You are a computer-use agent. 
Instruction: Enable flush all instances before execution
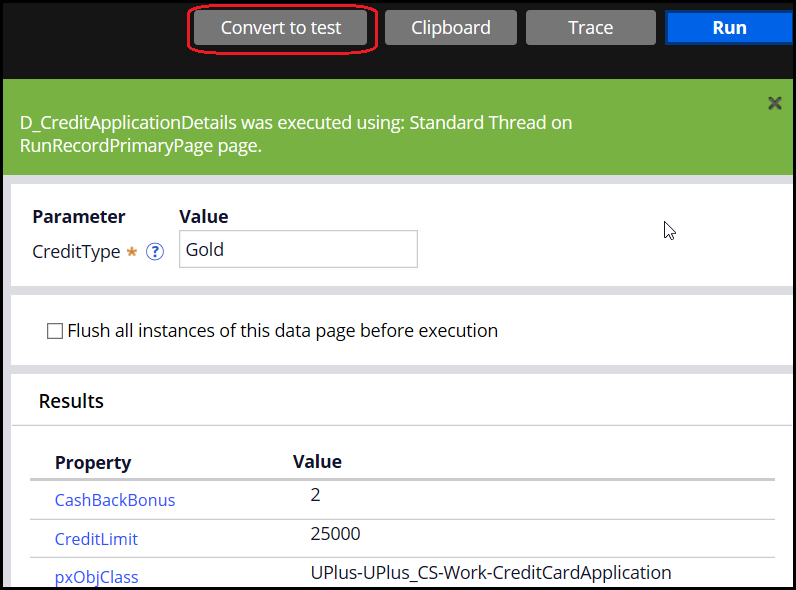pyautogui.click(x=55, y=331)
